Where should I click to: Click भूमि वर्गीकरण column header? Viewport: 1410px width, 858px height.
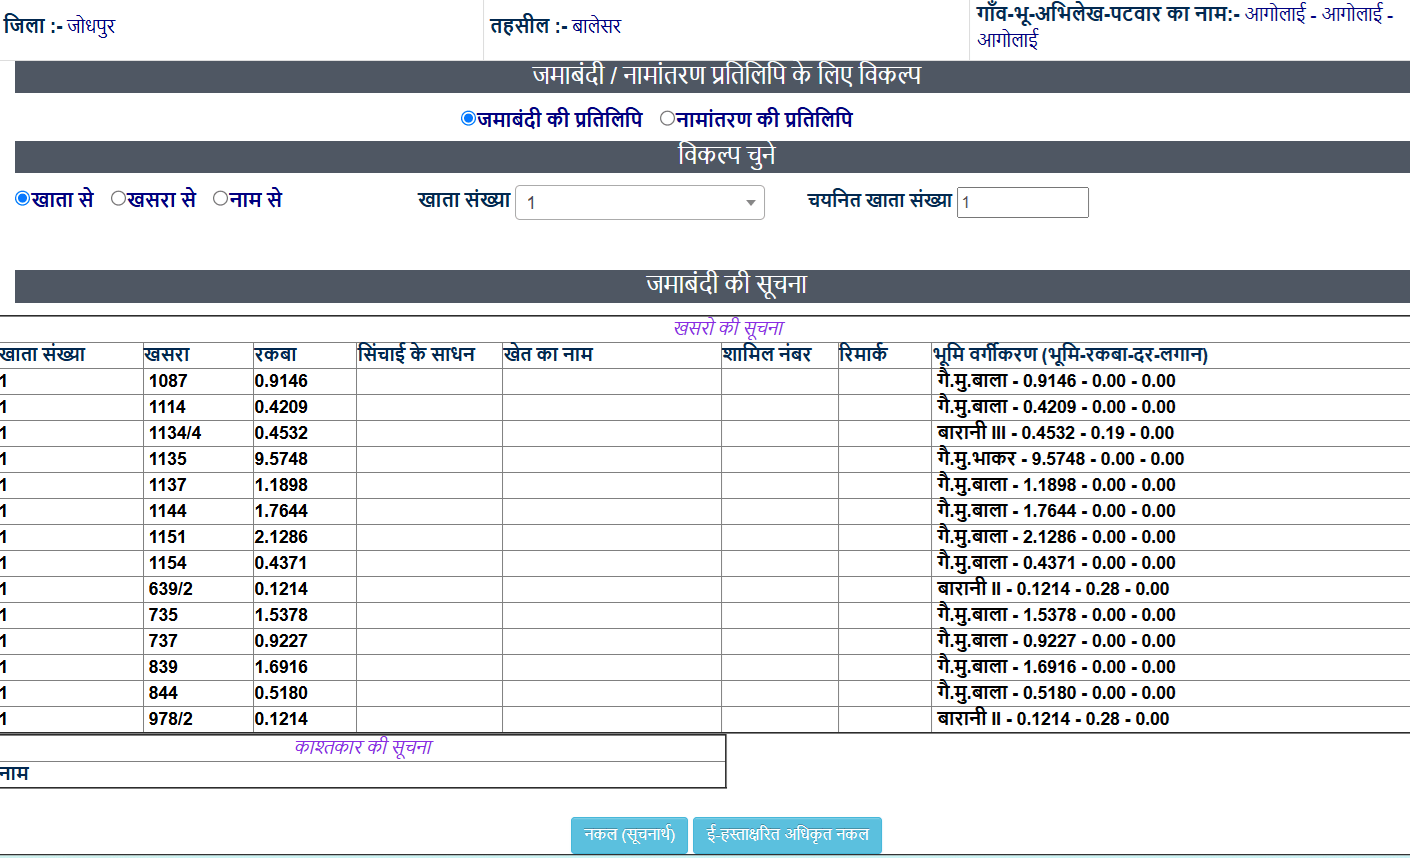1070,355
